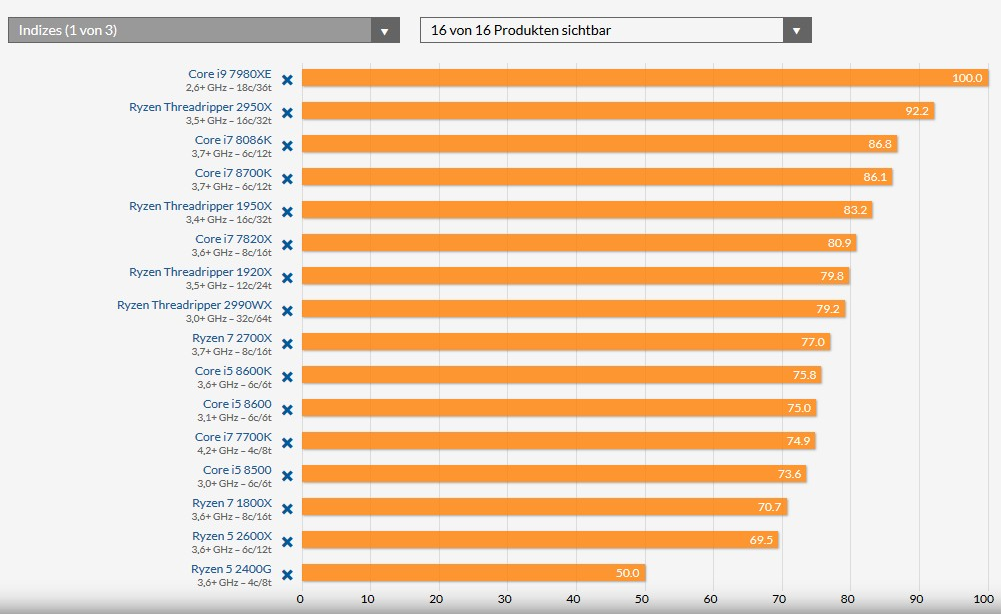This screenshot has height=614, width=1001.
Task: Hide Ryzen Threadripper 2990WX using its X toggle
Action: click(287, 310)
